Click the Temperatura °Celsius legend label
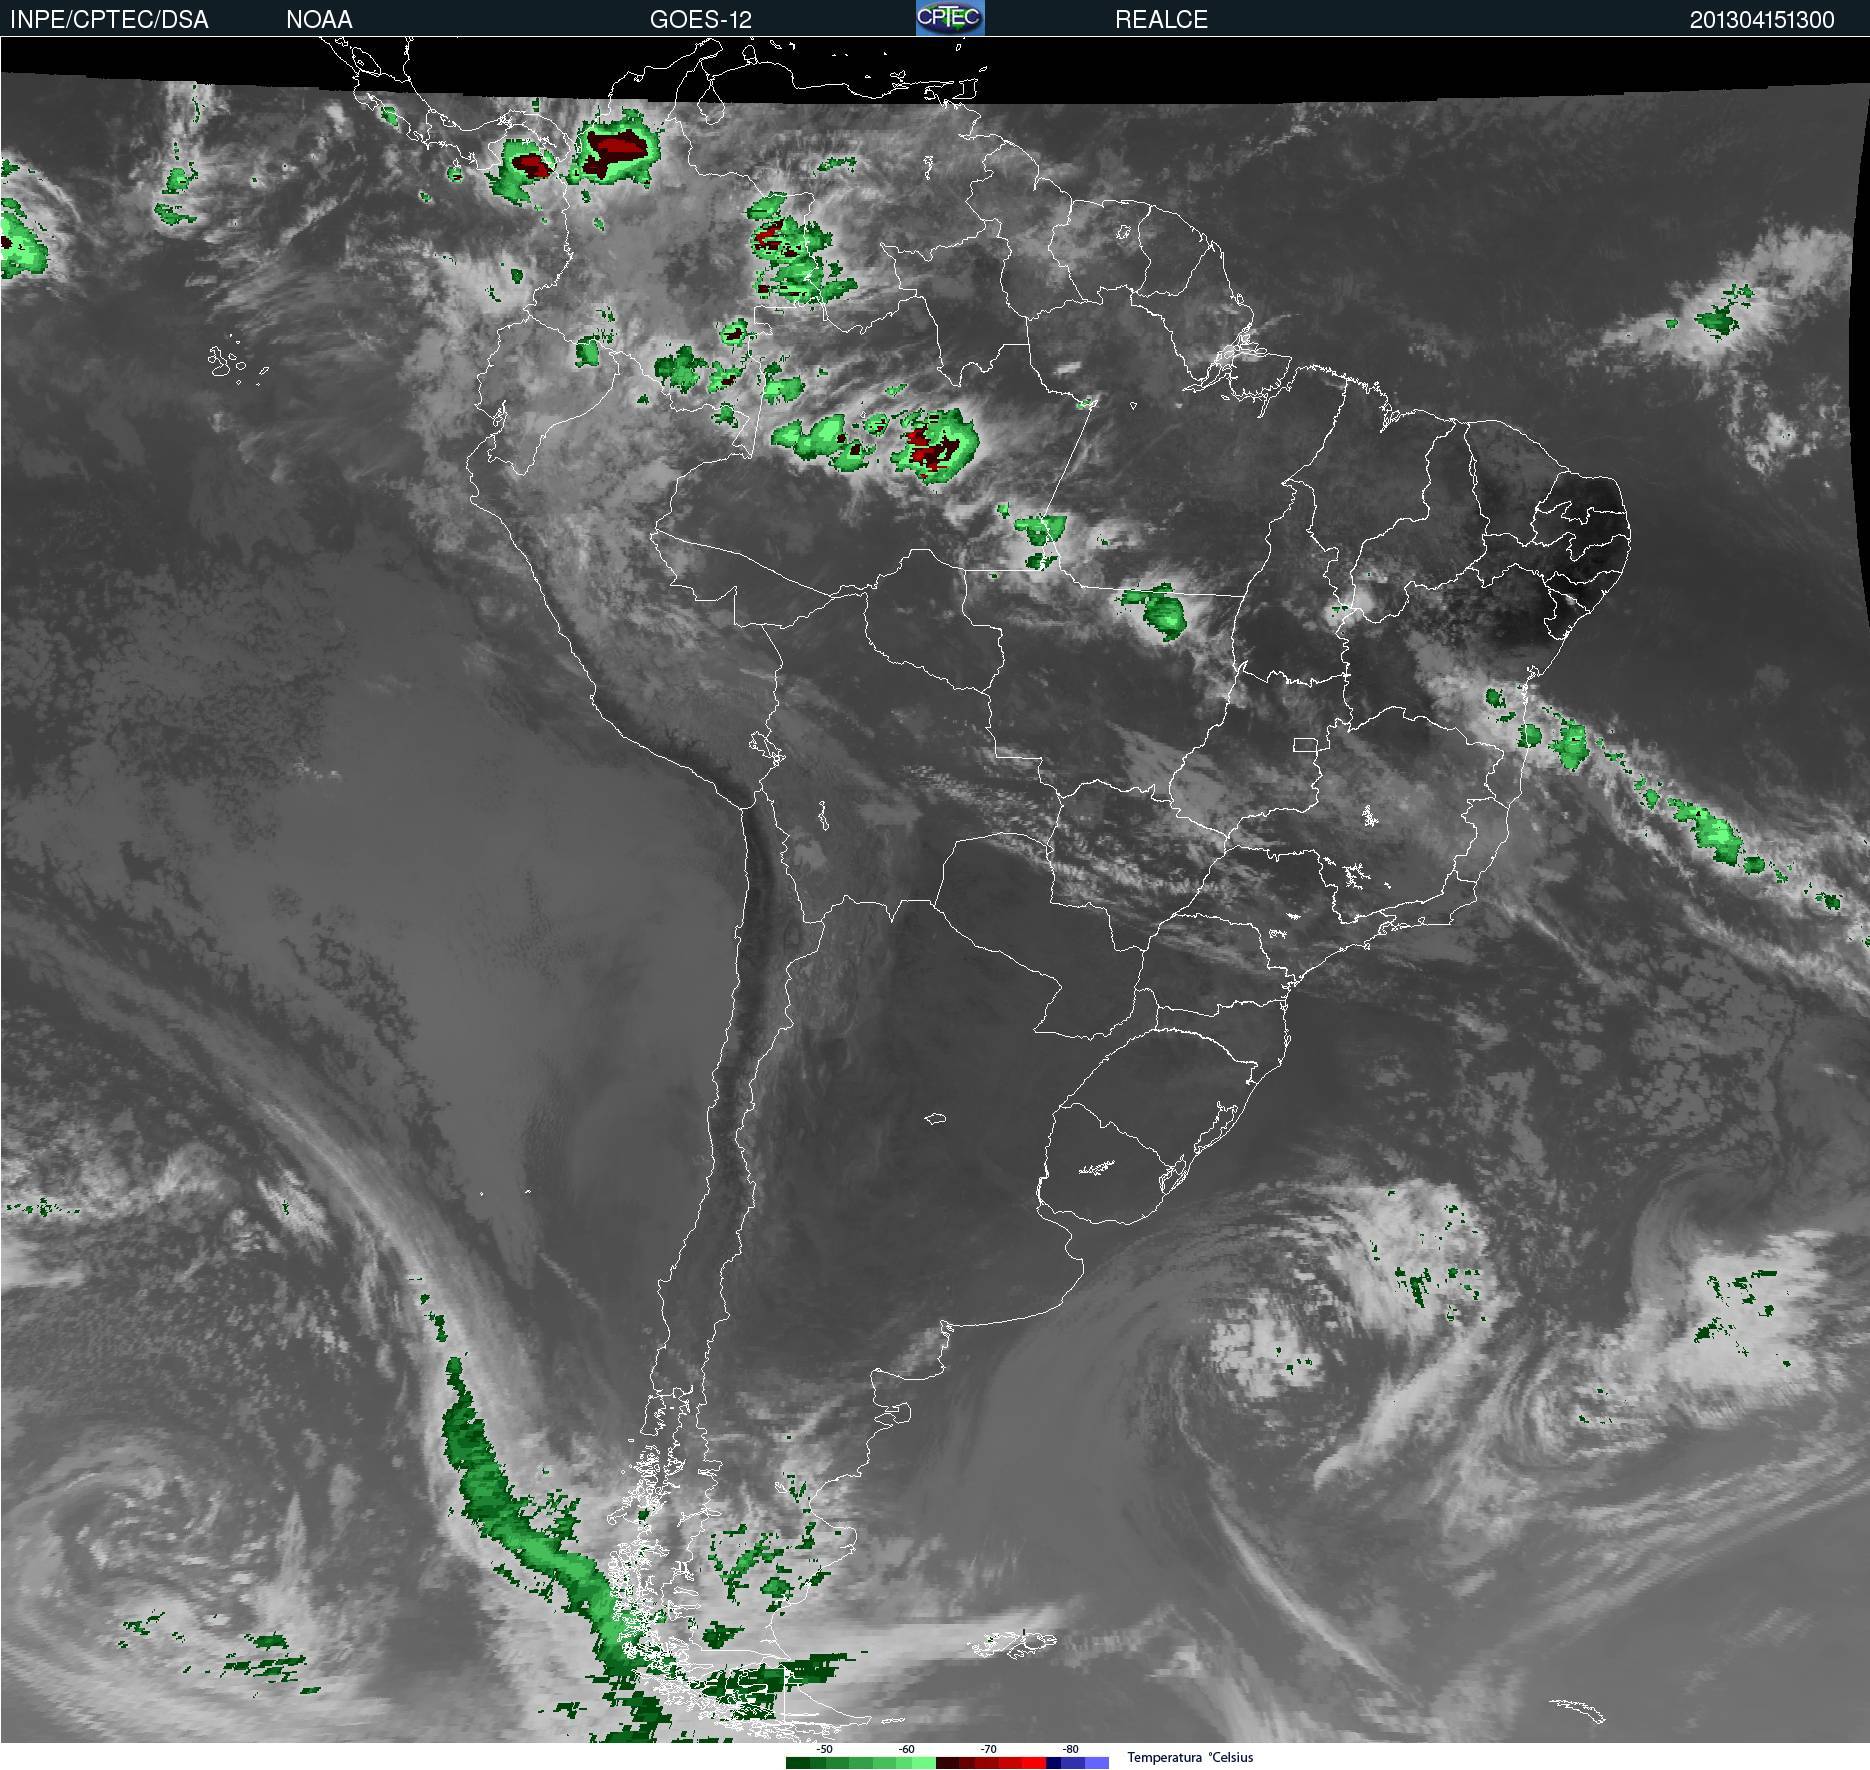1870x1770 pixels. (1190, 1757)
